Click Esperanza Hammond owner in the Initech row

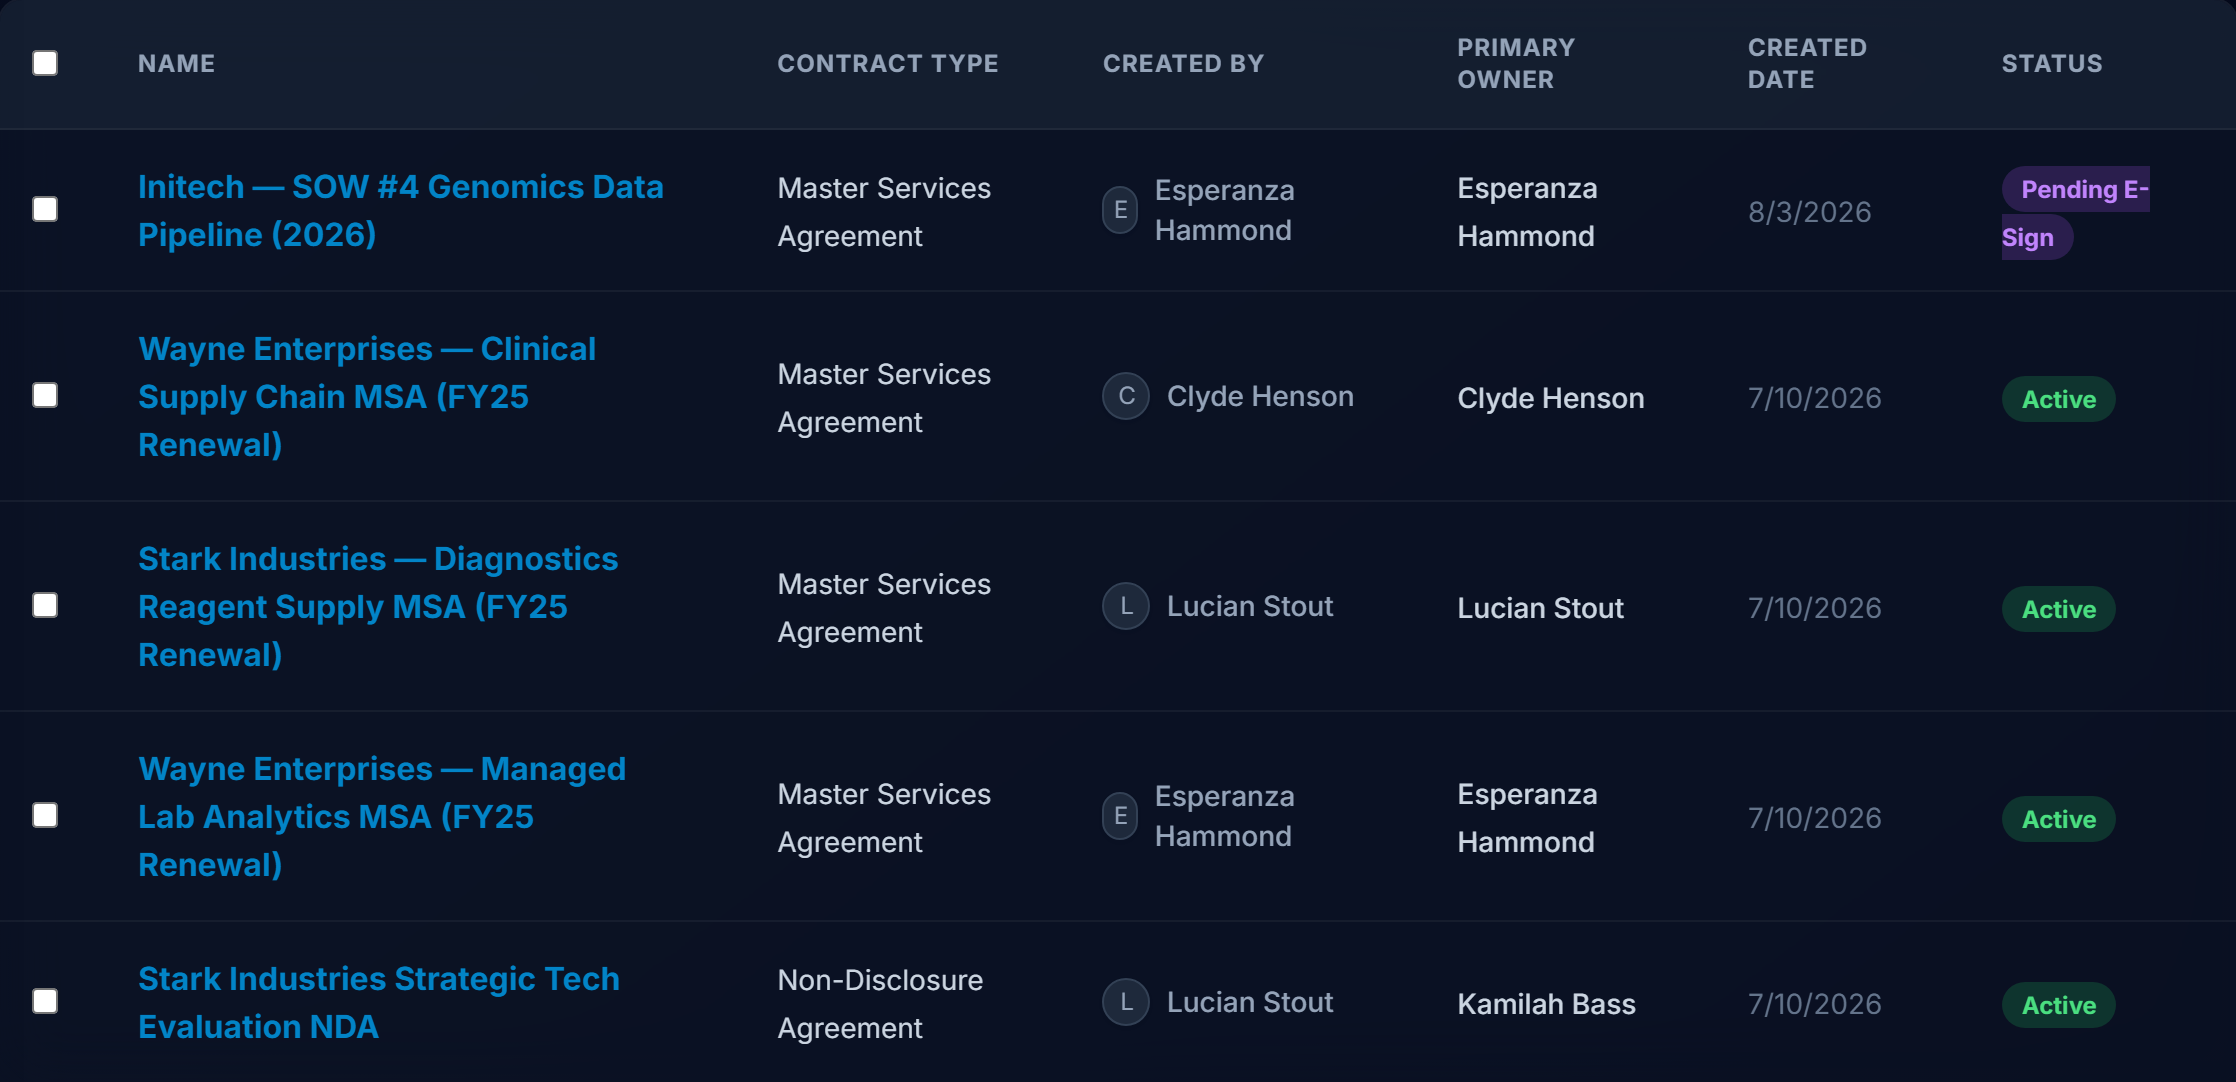1528,212
